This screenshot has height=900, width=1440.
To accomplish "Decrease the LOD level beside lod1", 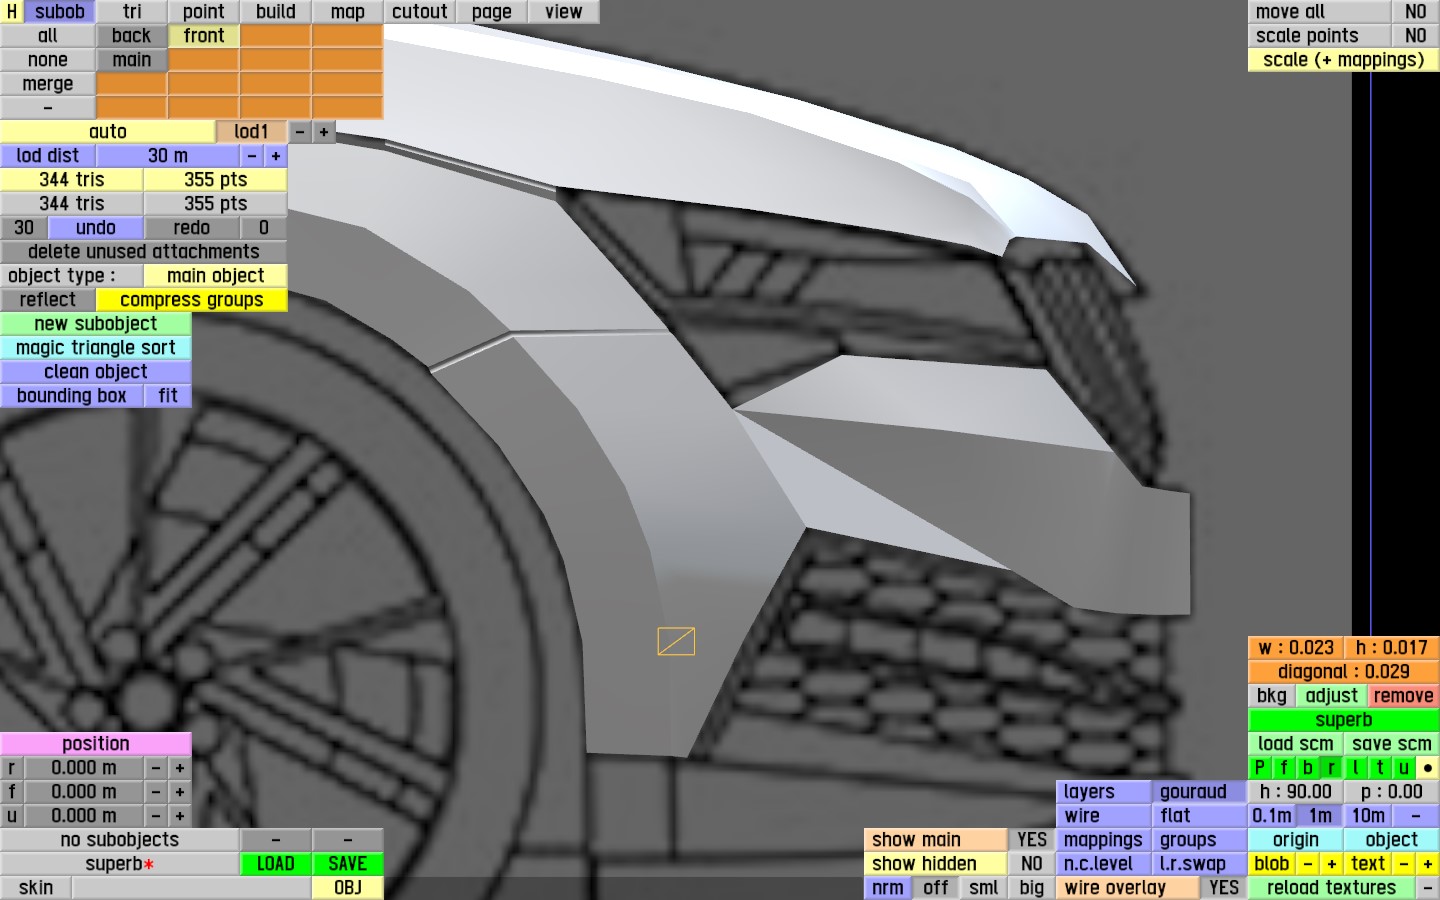I will click(x=300, y=132).
